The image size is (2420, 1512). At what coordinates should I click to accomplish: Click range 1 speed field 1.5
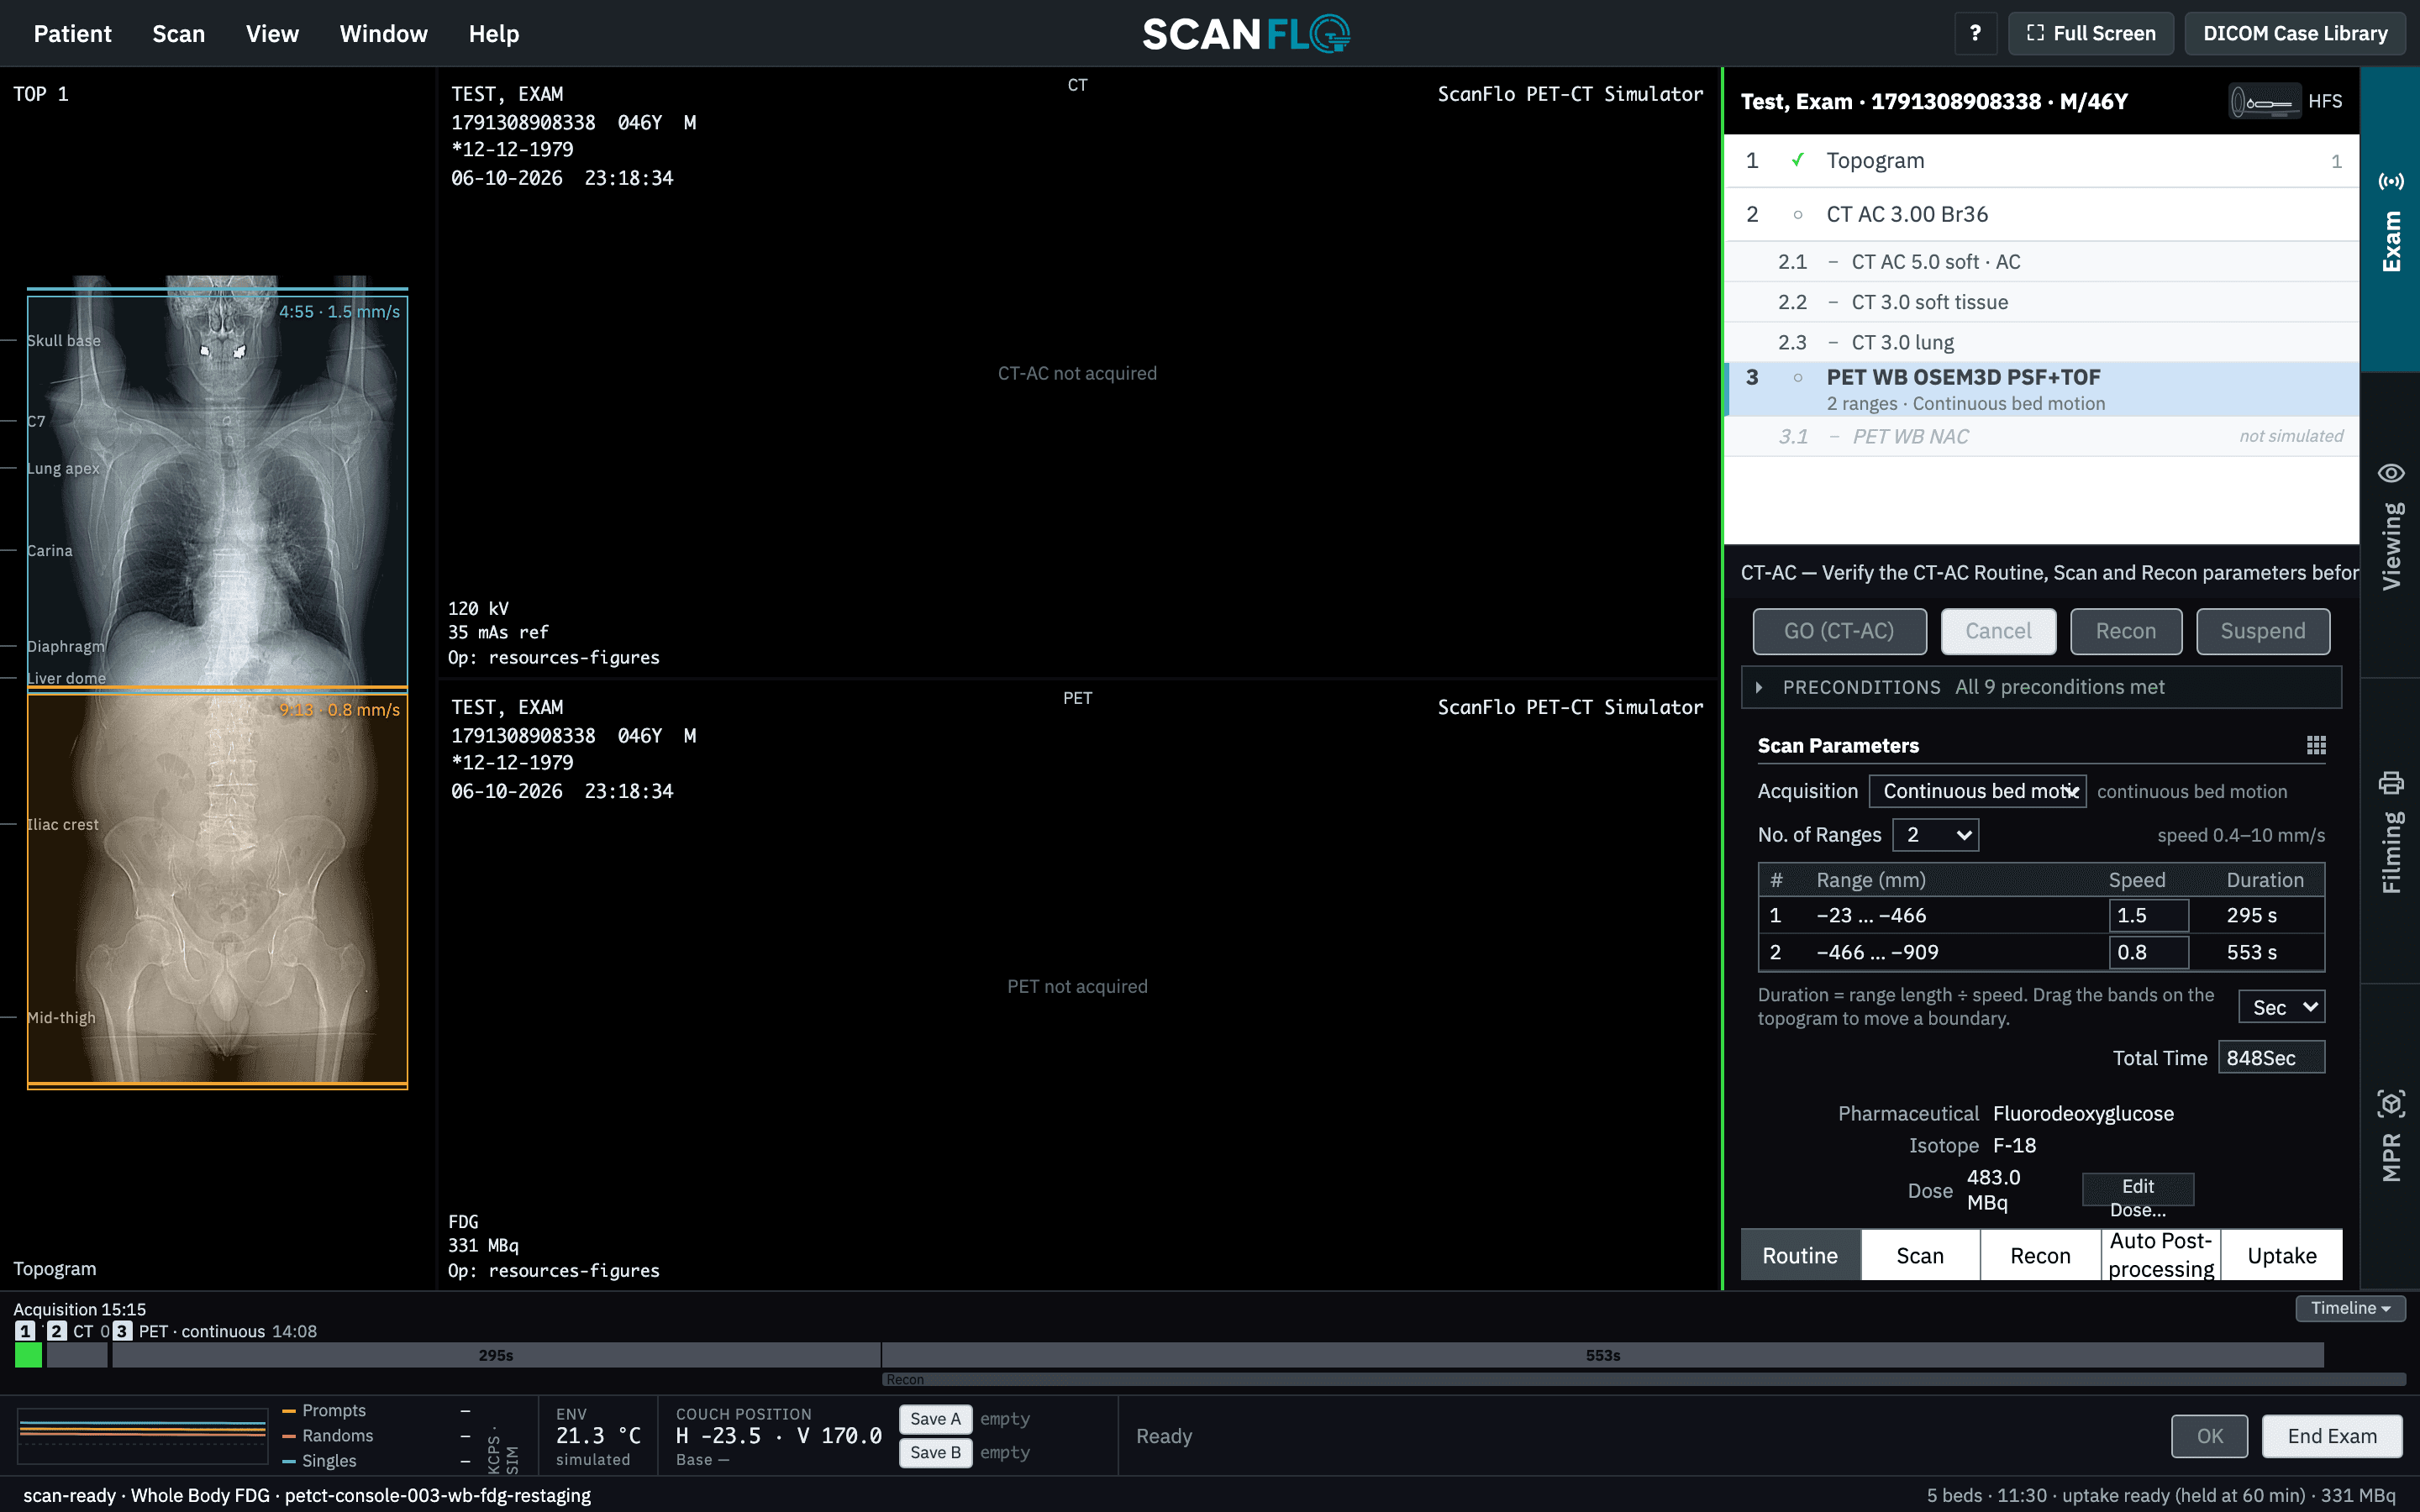point(2148,915)
